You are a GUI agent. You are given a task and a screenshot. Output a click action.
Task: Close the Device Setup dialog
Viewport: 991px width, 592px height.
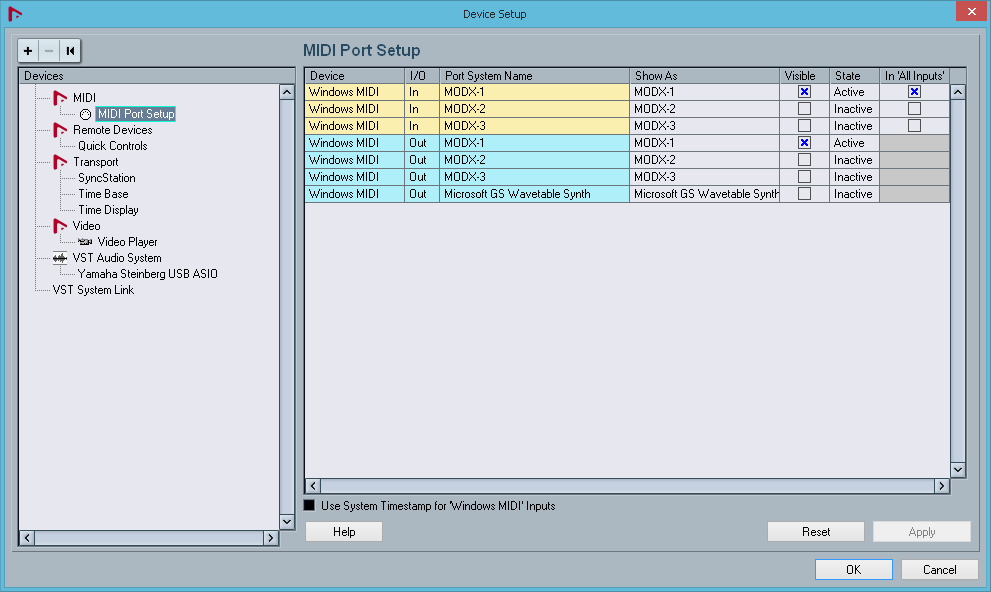(x=972, y=11)
